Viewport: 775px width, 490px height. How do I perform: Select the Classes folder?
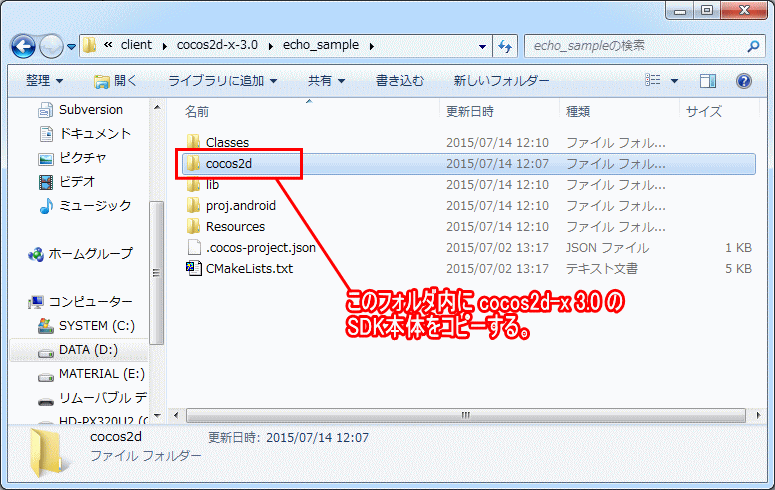[x=227, y=142]
